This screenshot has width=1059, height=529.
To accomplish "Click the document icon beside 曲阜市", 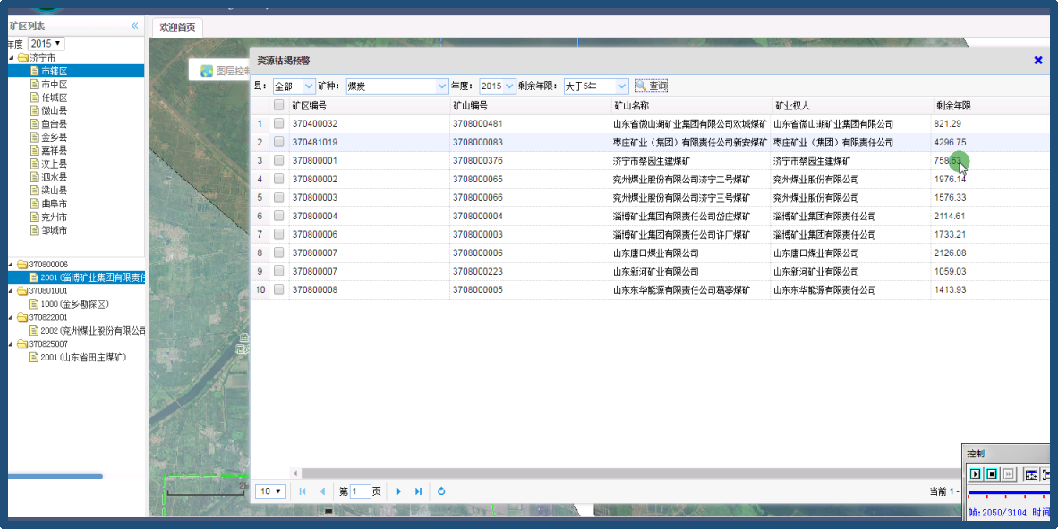I will pos(34,203).
